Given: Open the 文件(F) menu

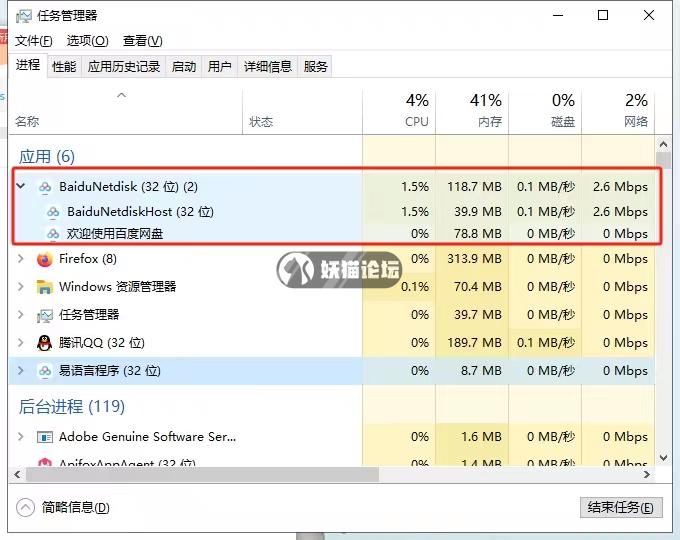Looking at the screenshot, I should [x=34, y=41].
